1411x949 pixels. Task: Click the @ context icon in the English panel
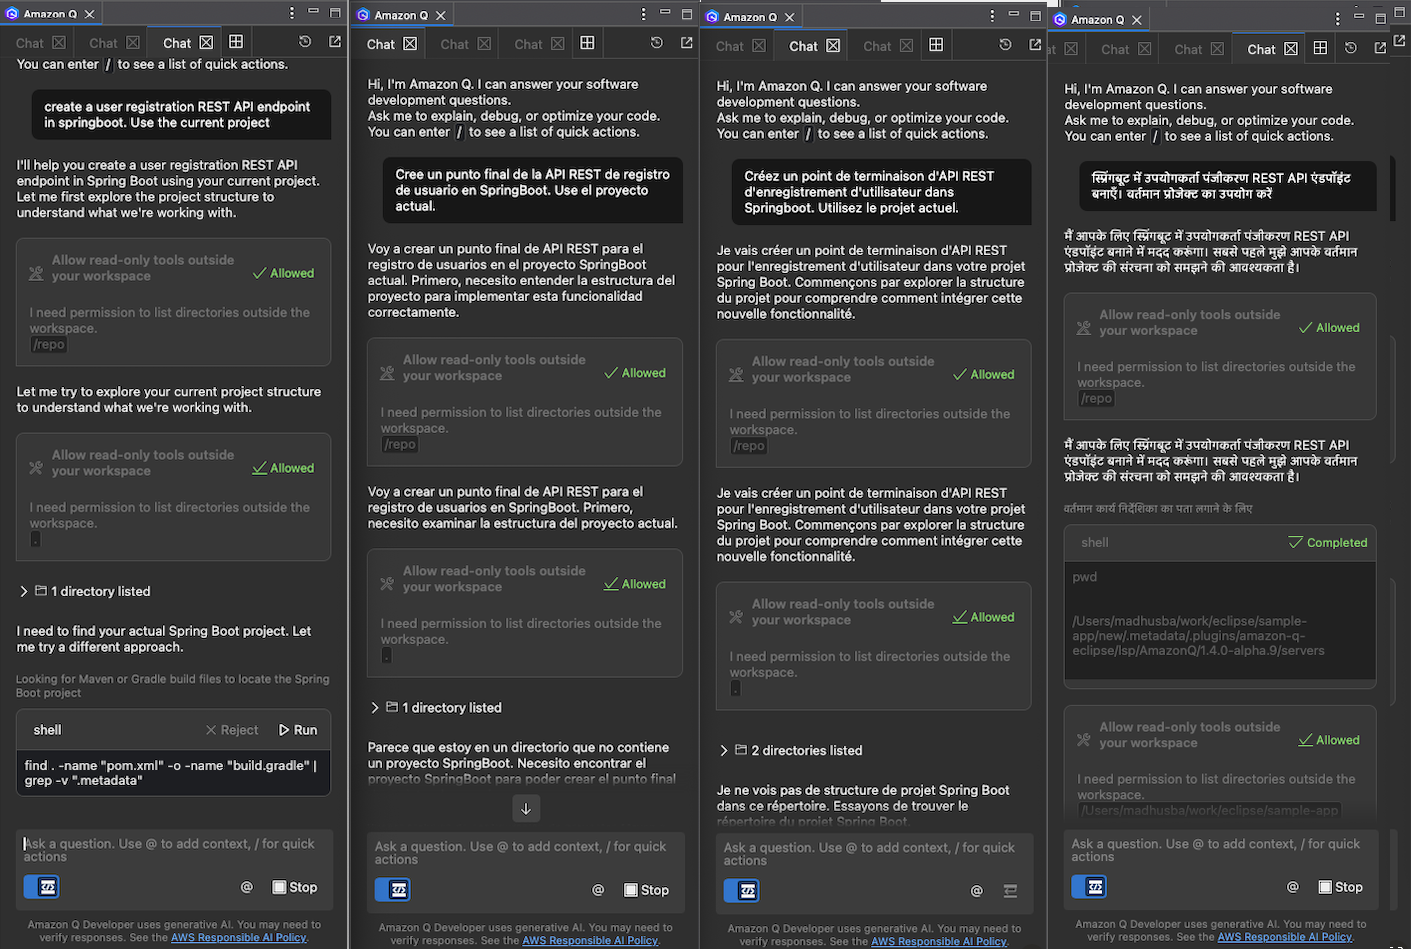coord(246,887)
